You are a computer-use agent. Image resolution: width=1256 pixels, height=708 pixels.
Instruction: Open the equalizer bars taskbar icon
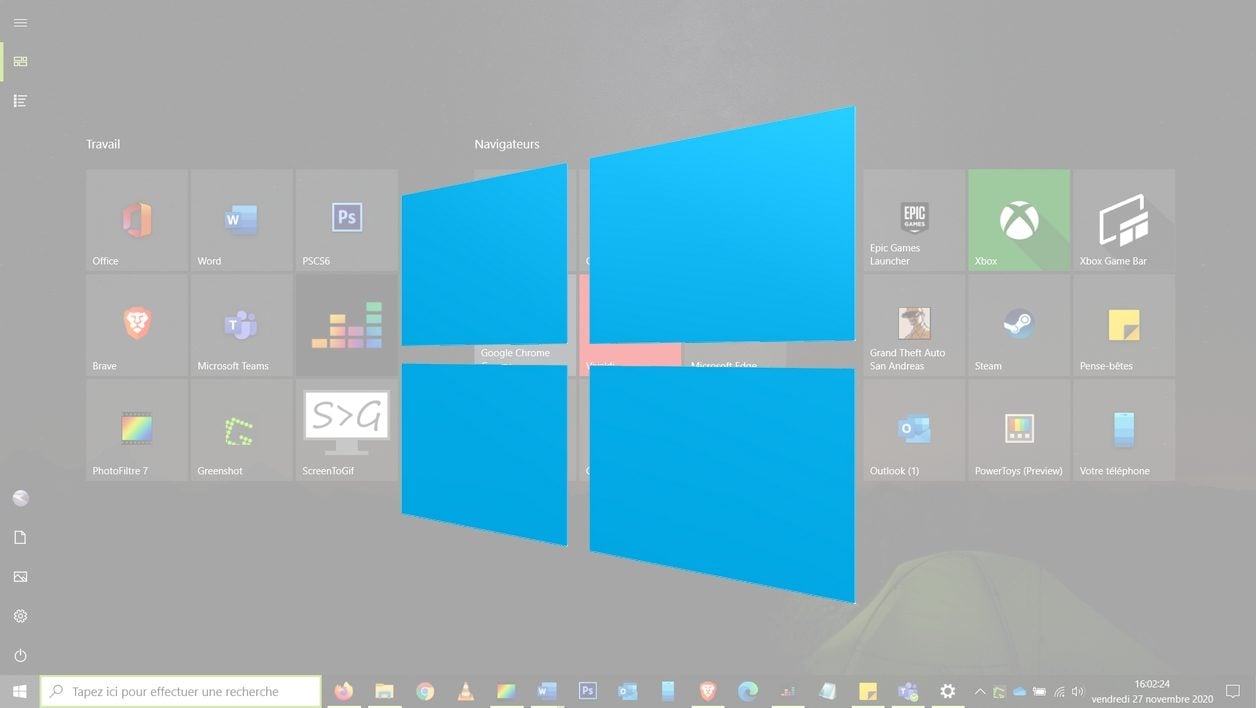[x=788, y=691]
